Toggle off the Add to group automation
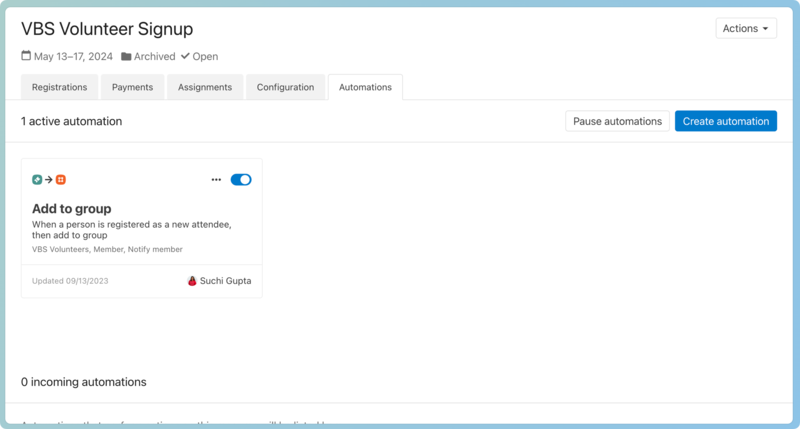The image size is (800, 429). 241,180
